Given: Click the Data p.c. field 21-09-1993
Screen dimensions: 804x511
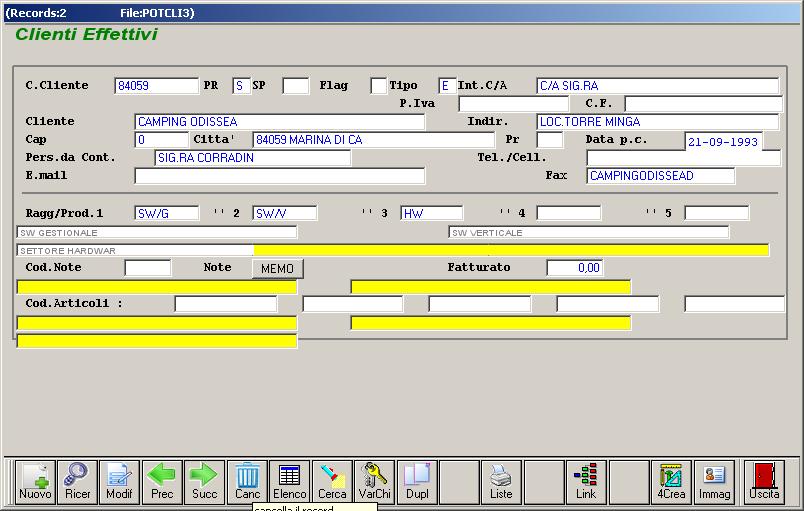Looking at the screenshot, I should tap(723, 141).
